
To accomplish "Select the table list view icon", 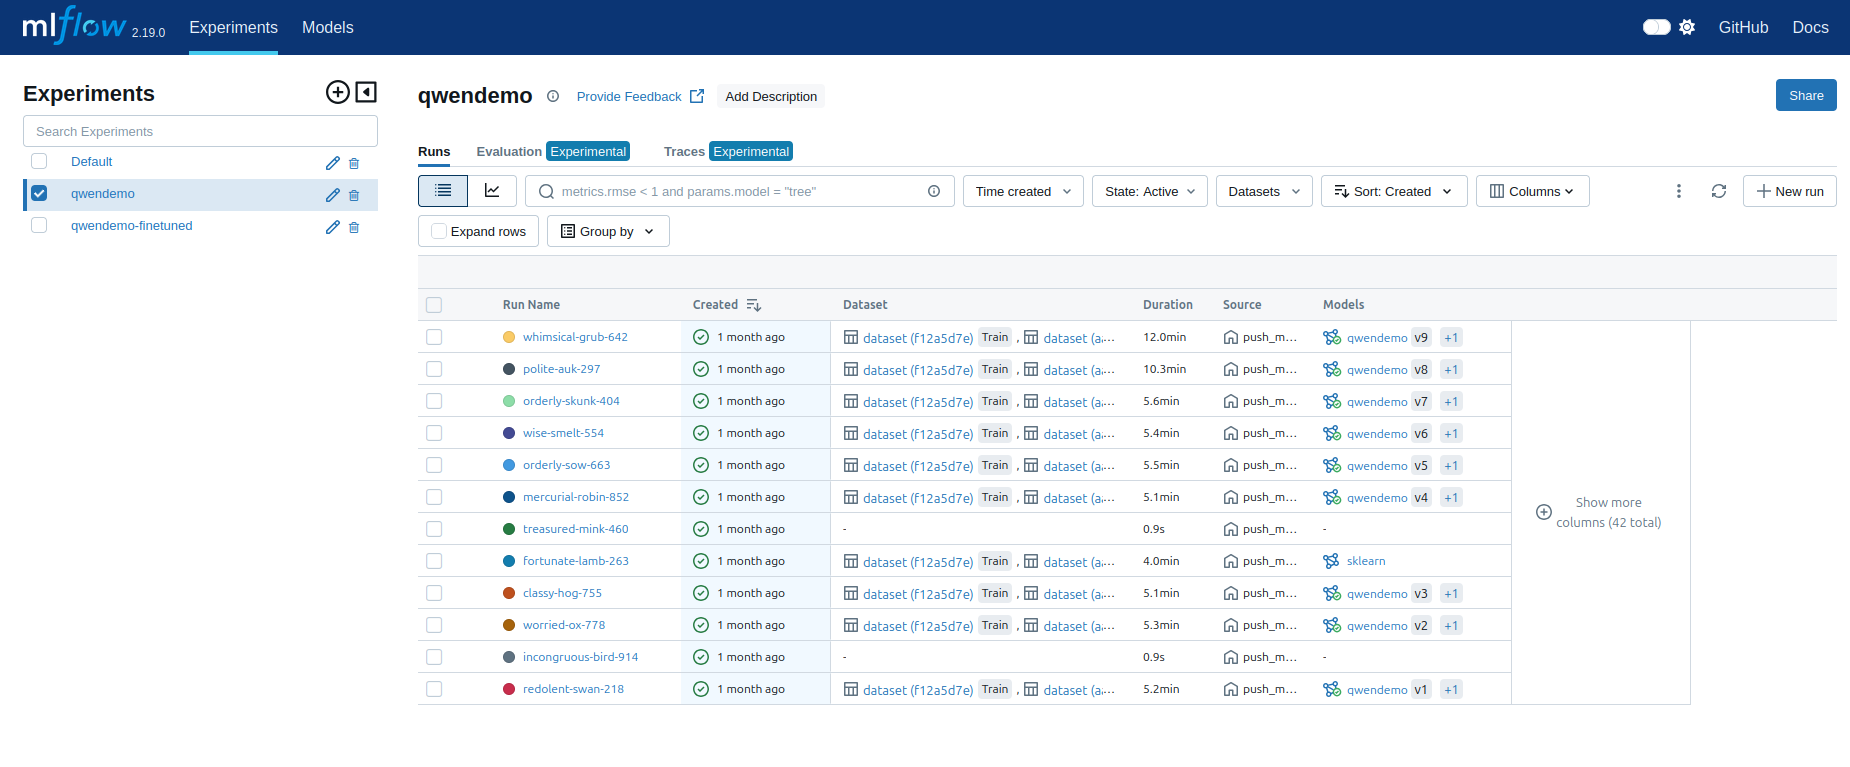I will 443,191.
